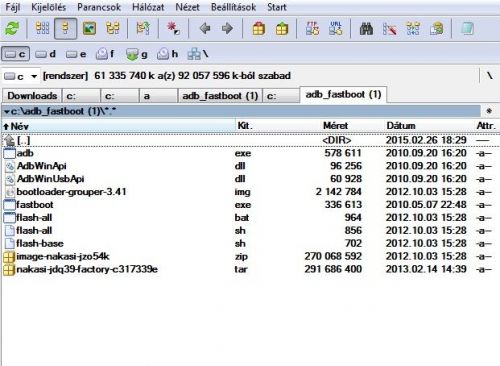This screenshot has height=366, width=500.
Task: Open directory hotlist asterisk button
Action: 489,111
